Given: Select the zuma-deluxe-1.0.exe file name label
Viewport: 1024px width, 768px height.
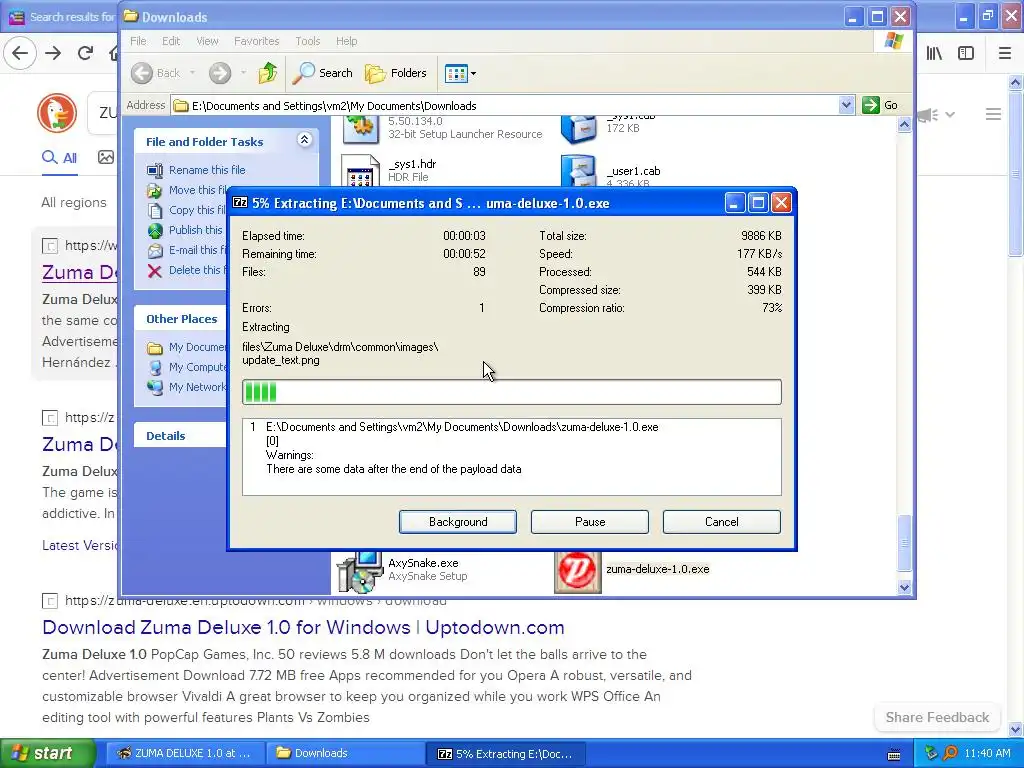Looking at the screenshot, I should pyautogui.click(x=658, y=569).
